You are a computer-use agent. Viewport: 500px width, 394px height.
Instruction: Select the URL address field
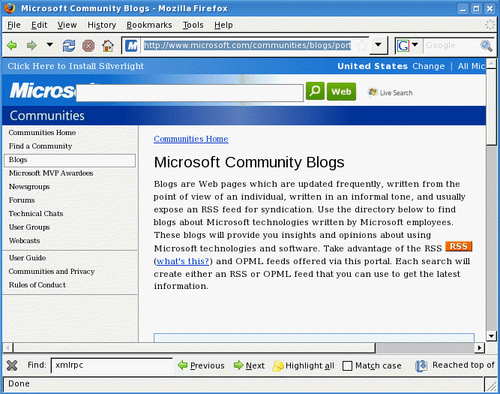click(247, 45)
